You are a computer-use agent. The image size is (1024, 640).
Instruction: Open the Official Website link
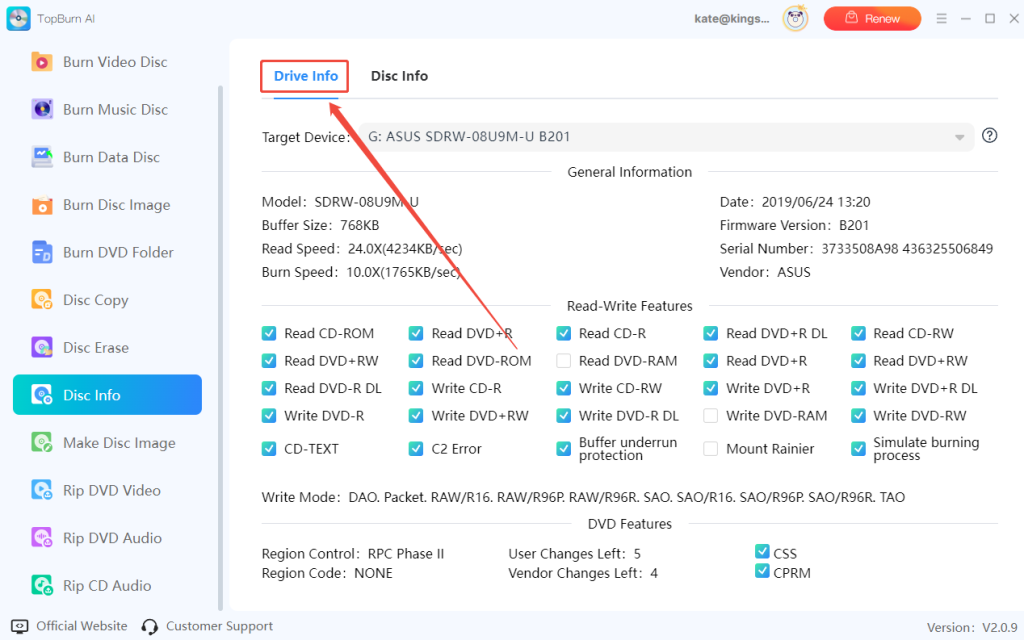[69, 625]
